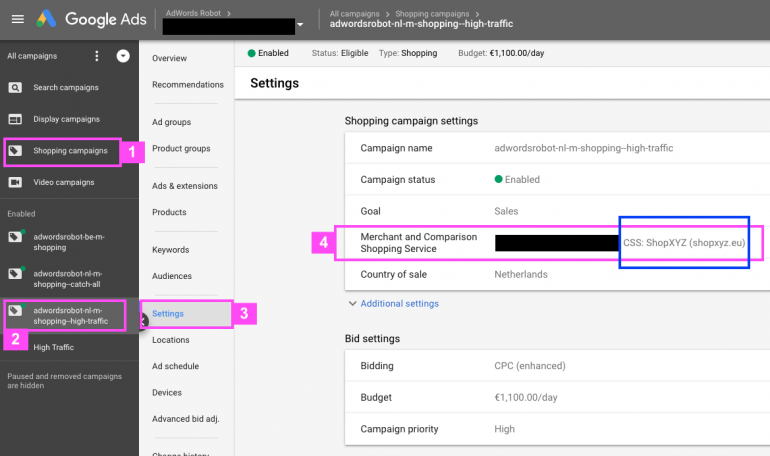Viewport: 770px width, 456px height.
Task: Edit the Campaign priority row showing High
Action: pyautogui.click(x=557, y=429)
